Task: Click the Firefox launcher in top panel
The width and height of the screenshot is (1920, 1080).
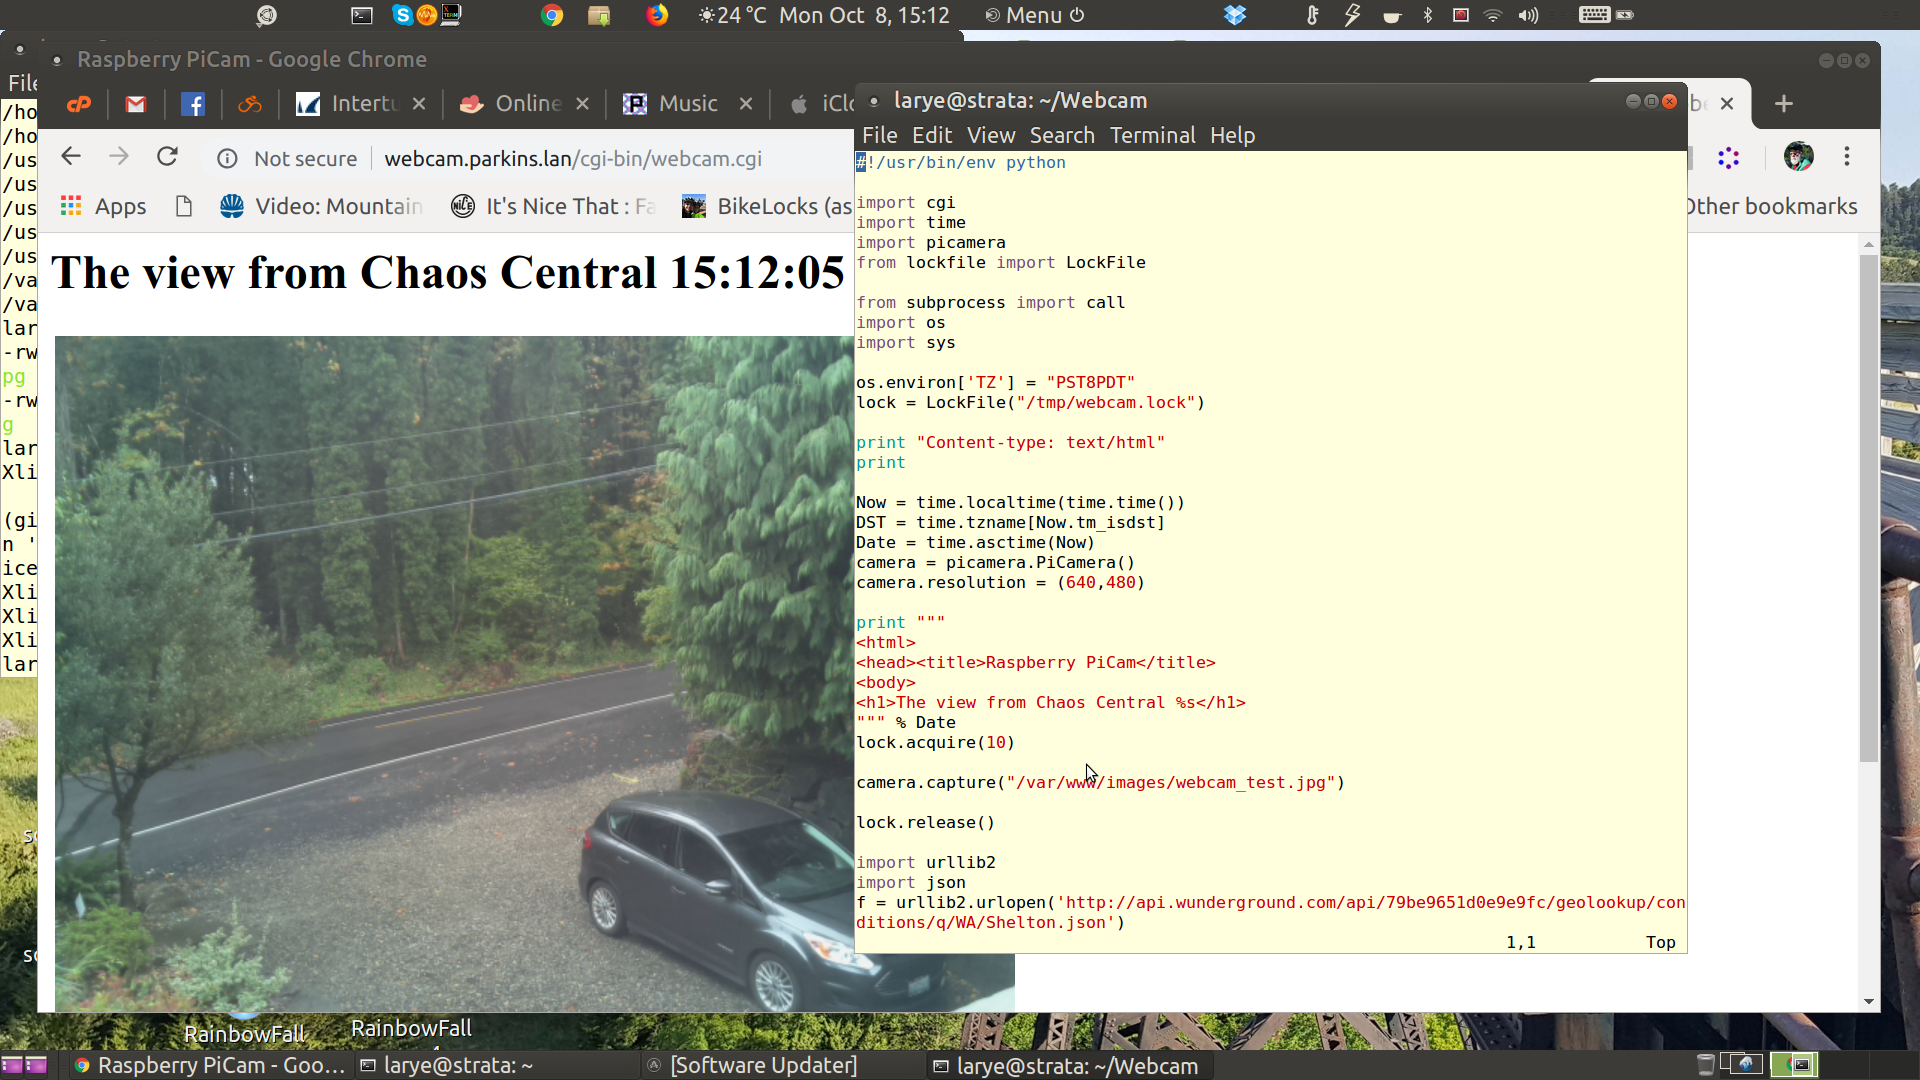Action: pos(657,15)
